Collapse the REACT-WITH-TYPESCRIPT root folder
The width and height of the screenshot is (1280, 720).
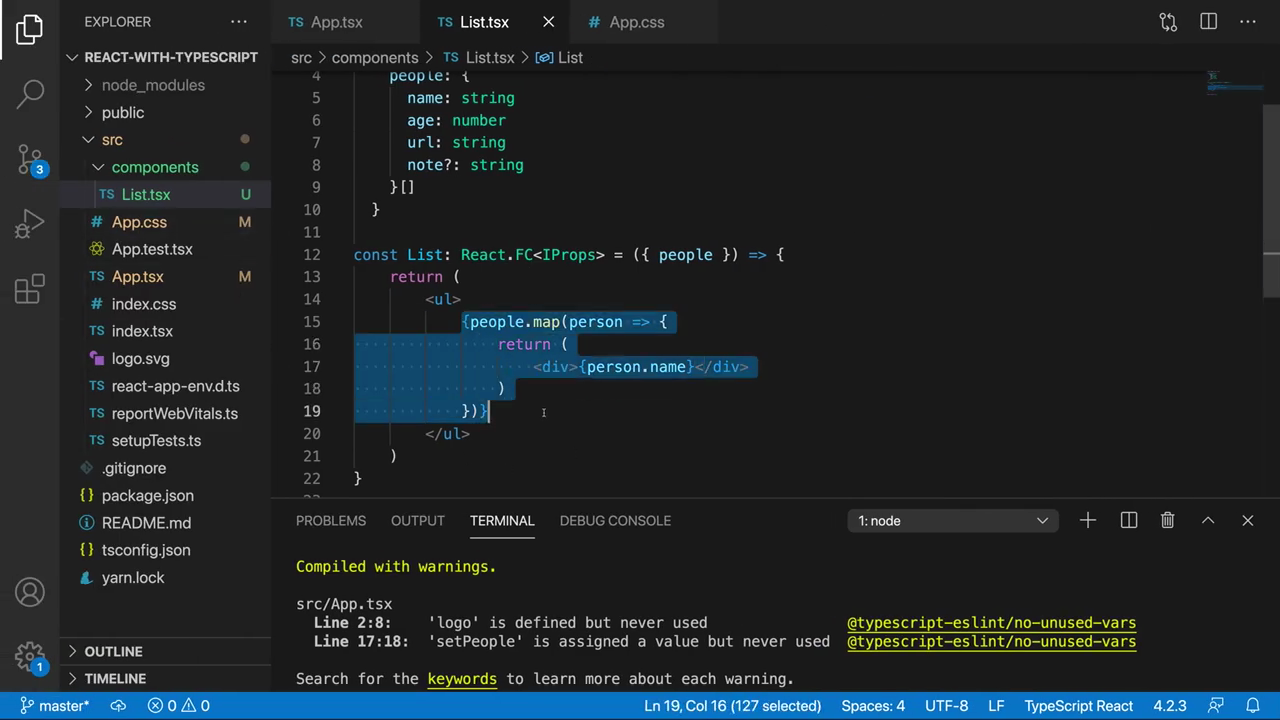pos(165,57)
